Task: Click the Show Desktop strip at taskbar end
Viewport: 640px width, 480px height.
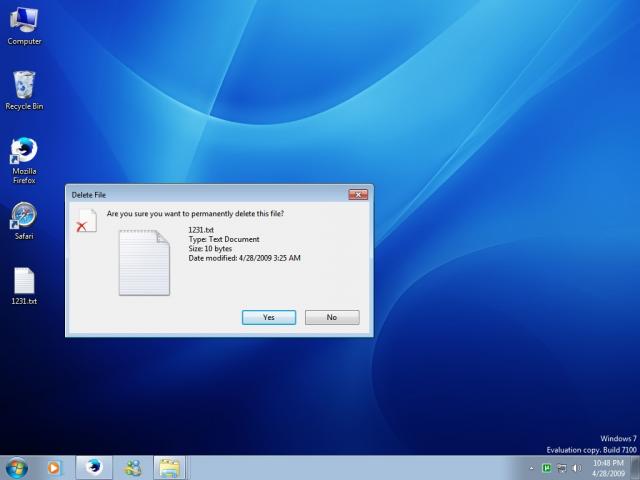Action: 636,467
